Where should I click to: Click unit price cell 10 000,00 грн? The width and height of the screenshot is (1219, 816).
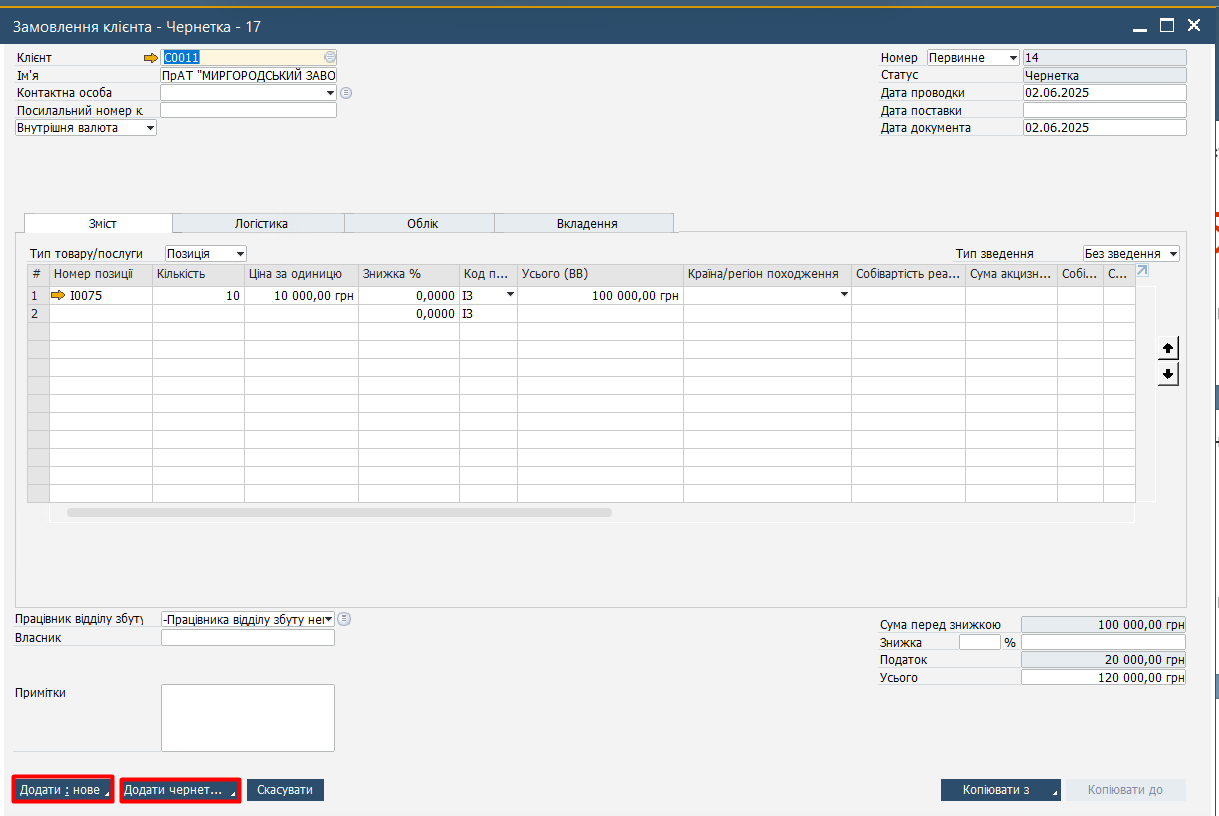(301, 296)
